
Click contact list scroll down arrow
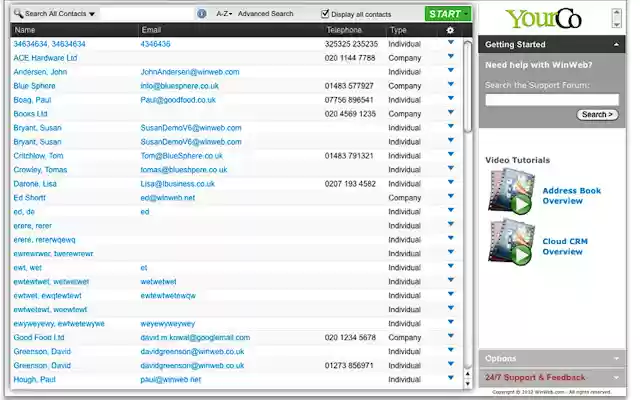[468, 384]
